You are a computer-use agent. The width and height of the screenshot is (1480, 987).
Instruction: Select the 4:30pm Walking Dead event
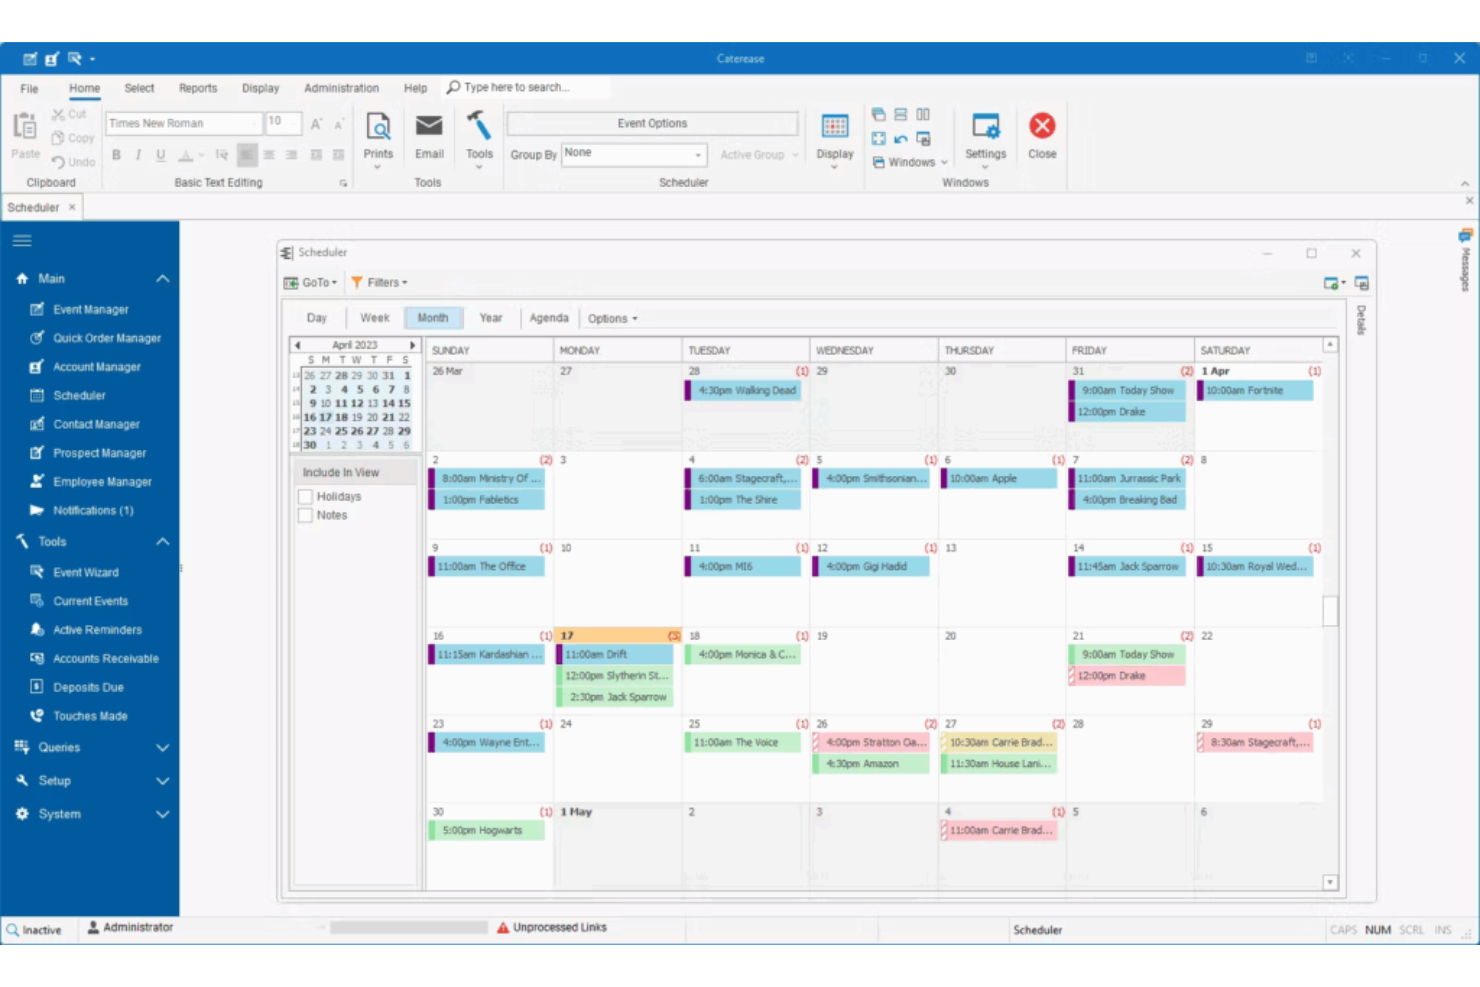743,391
